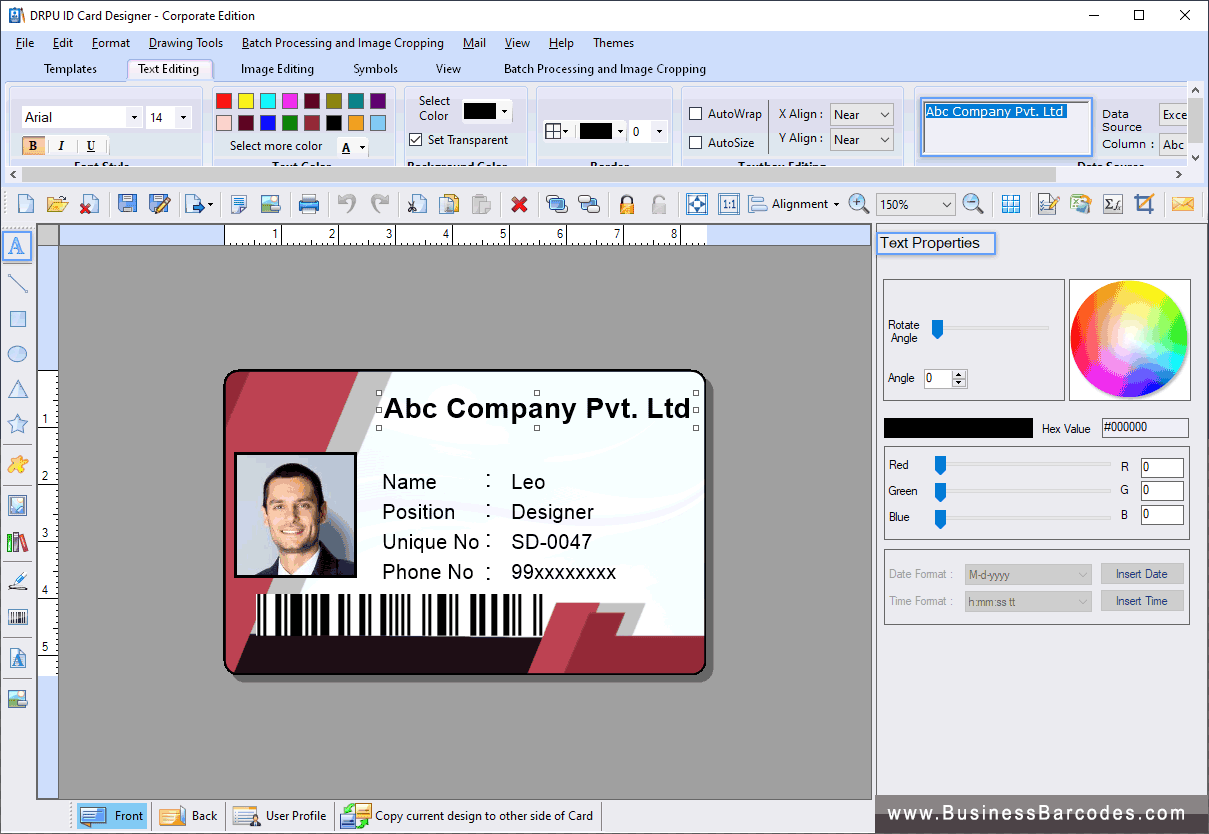Click the Print icon in the toolbar
The image size is (1209, 834).
pos(309,203)
